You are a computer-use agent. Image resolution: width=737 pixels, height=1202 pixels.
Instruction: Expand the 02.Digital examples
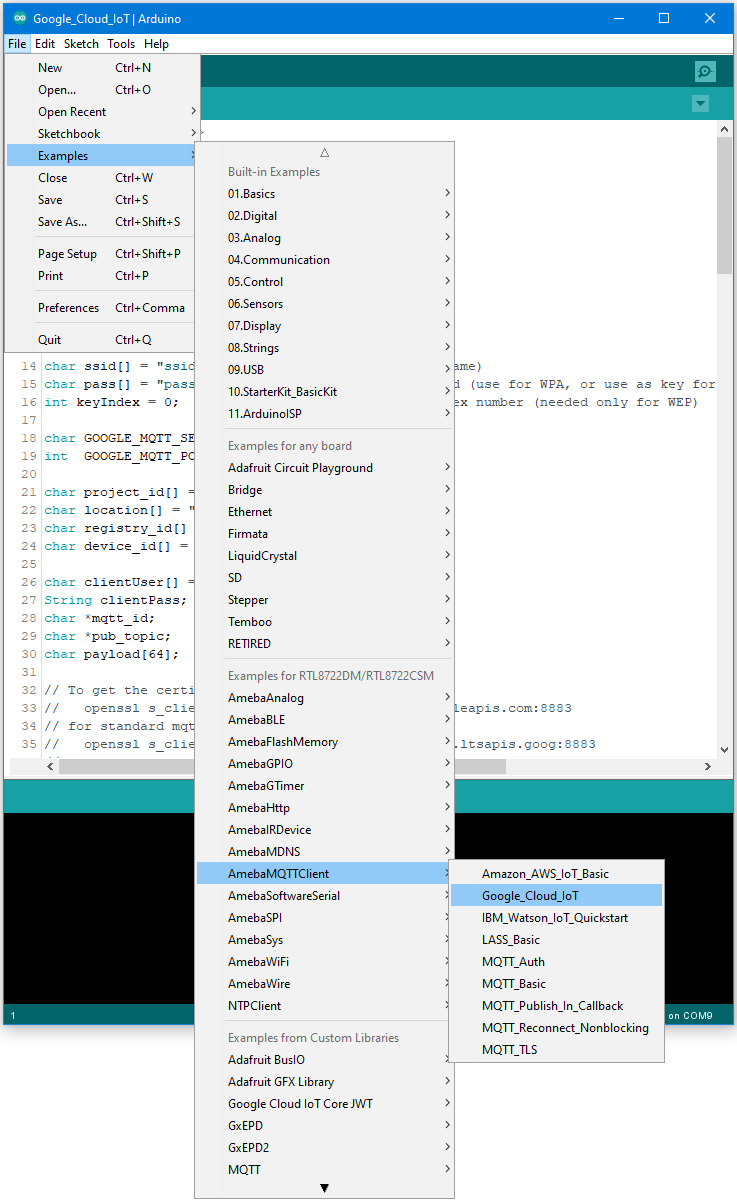[325, 216]
